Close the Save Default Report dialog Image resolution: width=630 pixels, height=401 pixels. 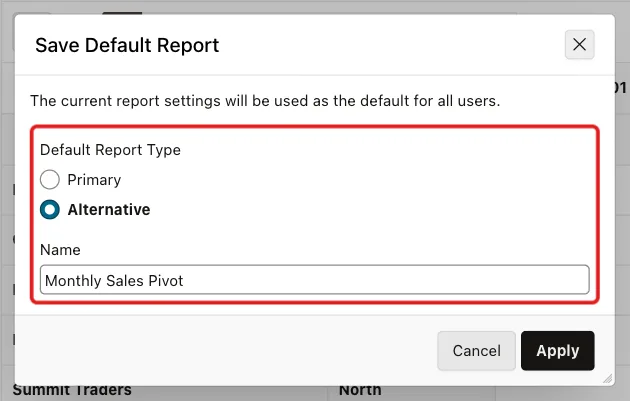[579, 45]
